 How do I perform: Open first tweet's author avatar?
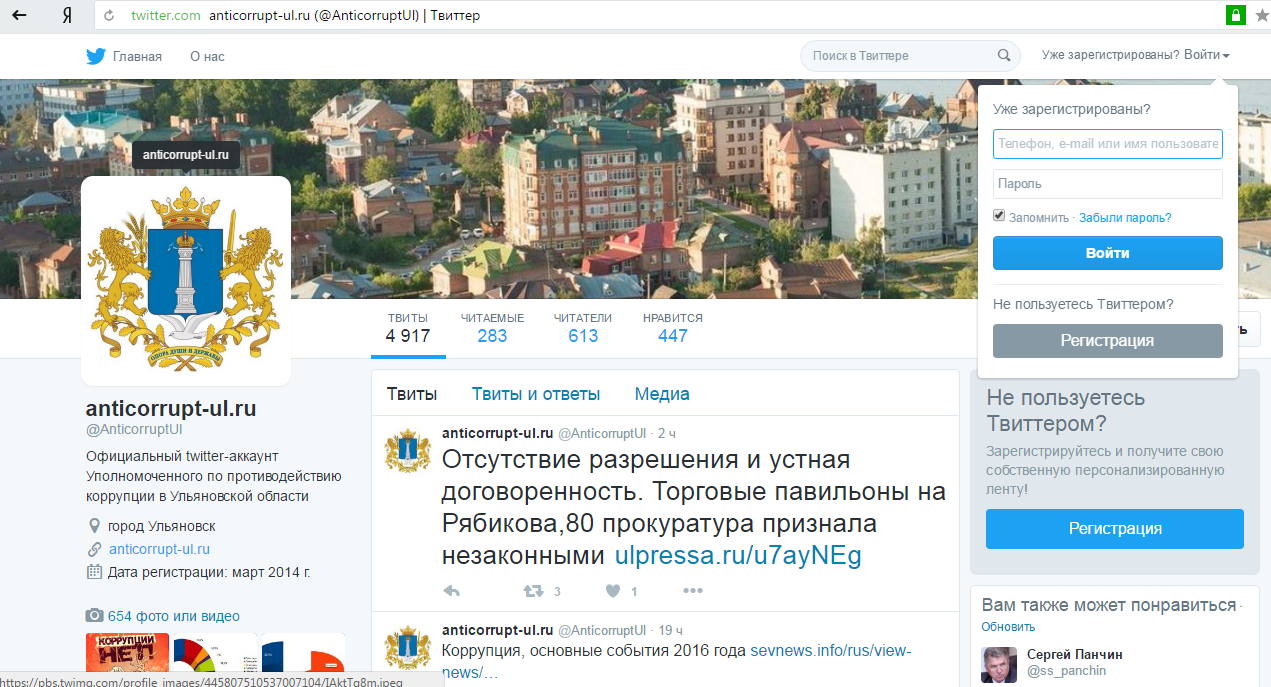(408, 451)
